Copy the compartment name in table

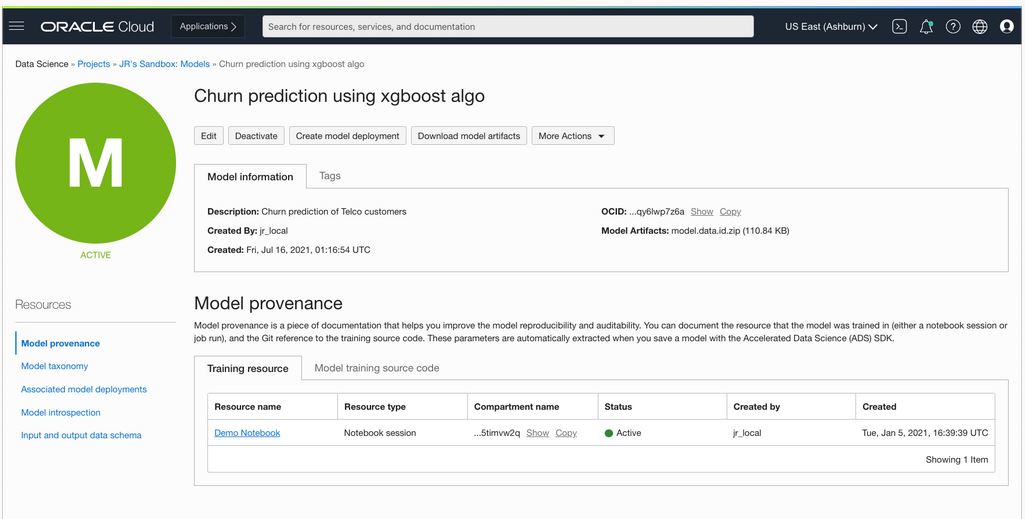point(566,433)
